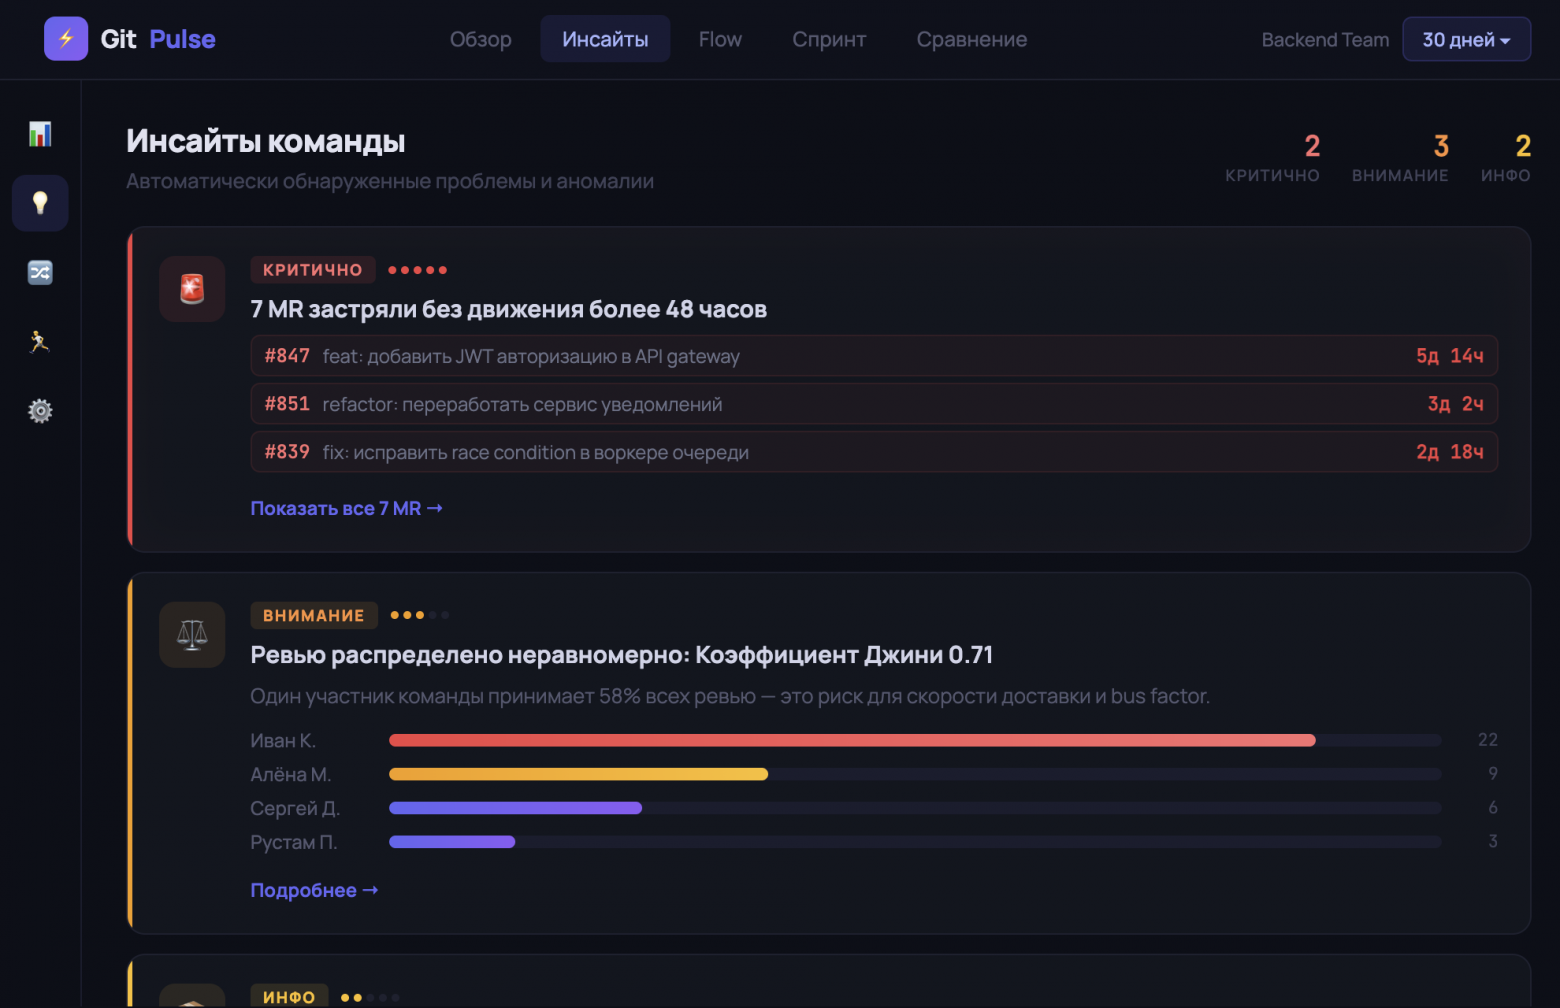
Task: Filter by the 2 КРИТИЧНО counter
Action: [1272, 158]
